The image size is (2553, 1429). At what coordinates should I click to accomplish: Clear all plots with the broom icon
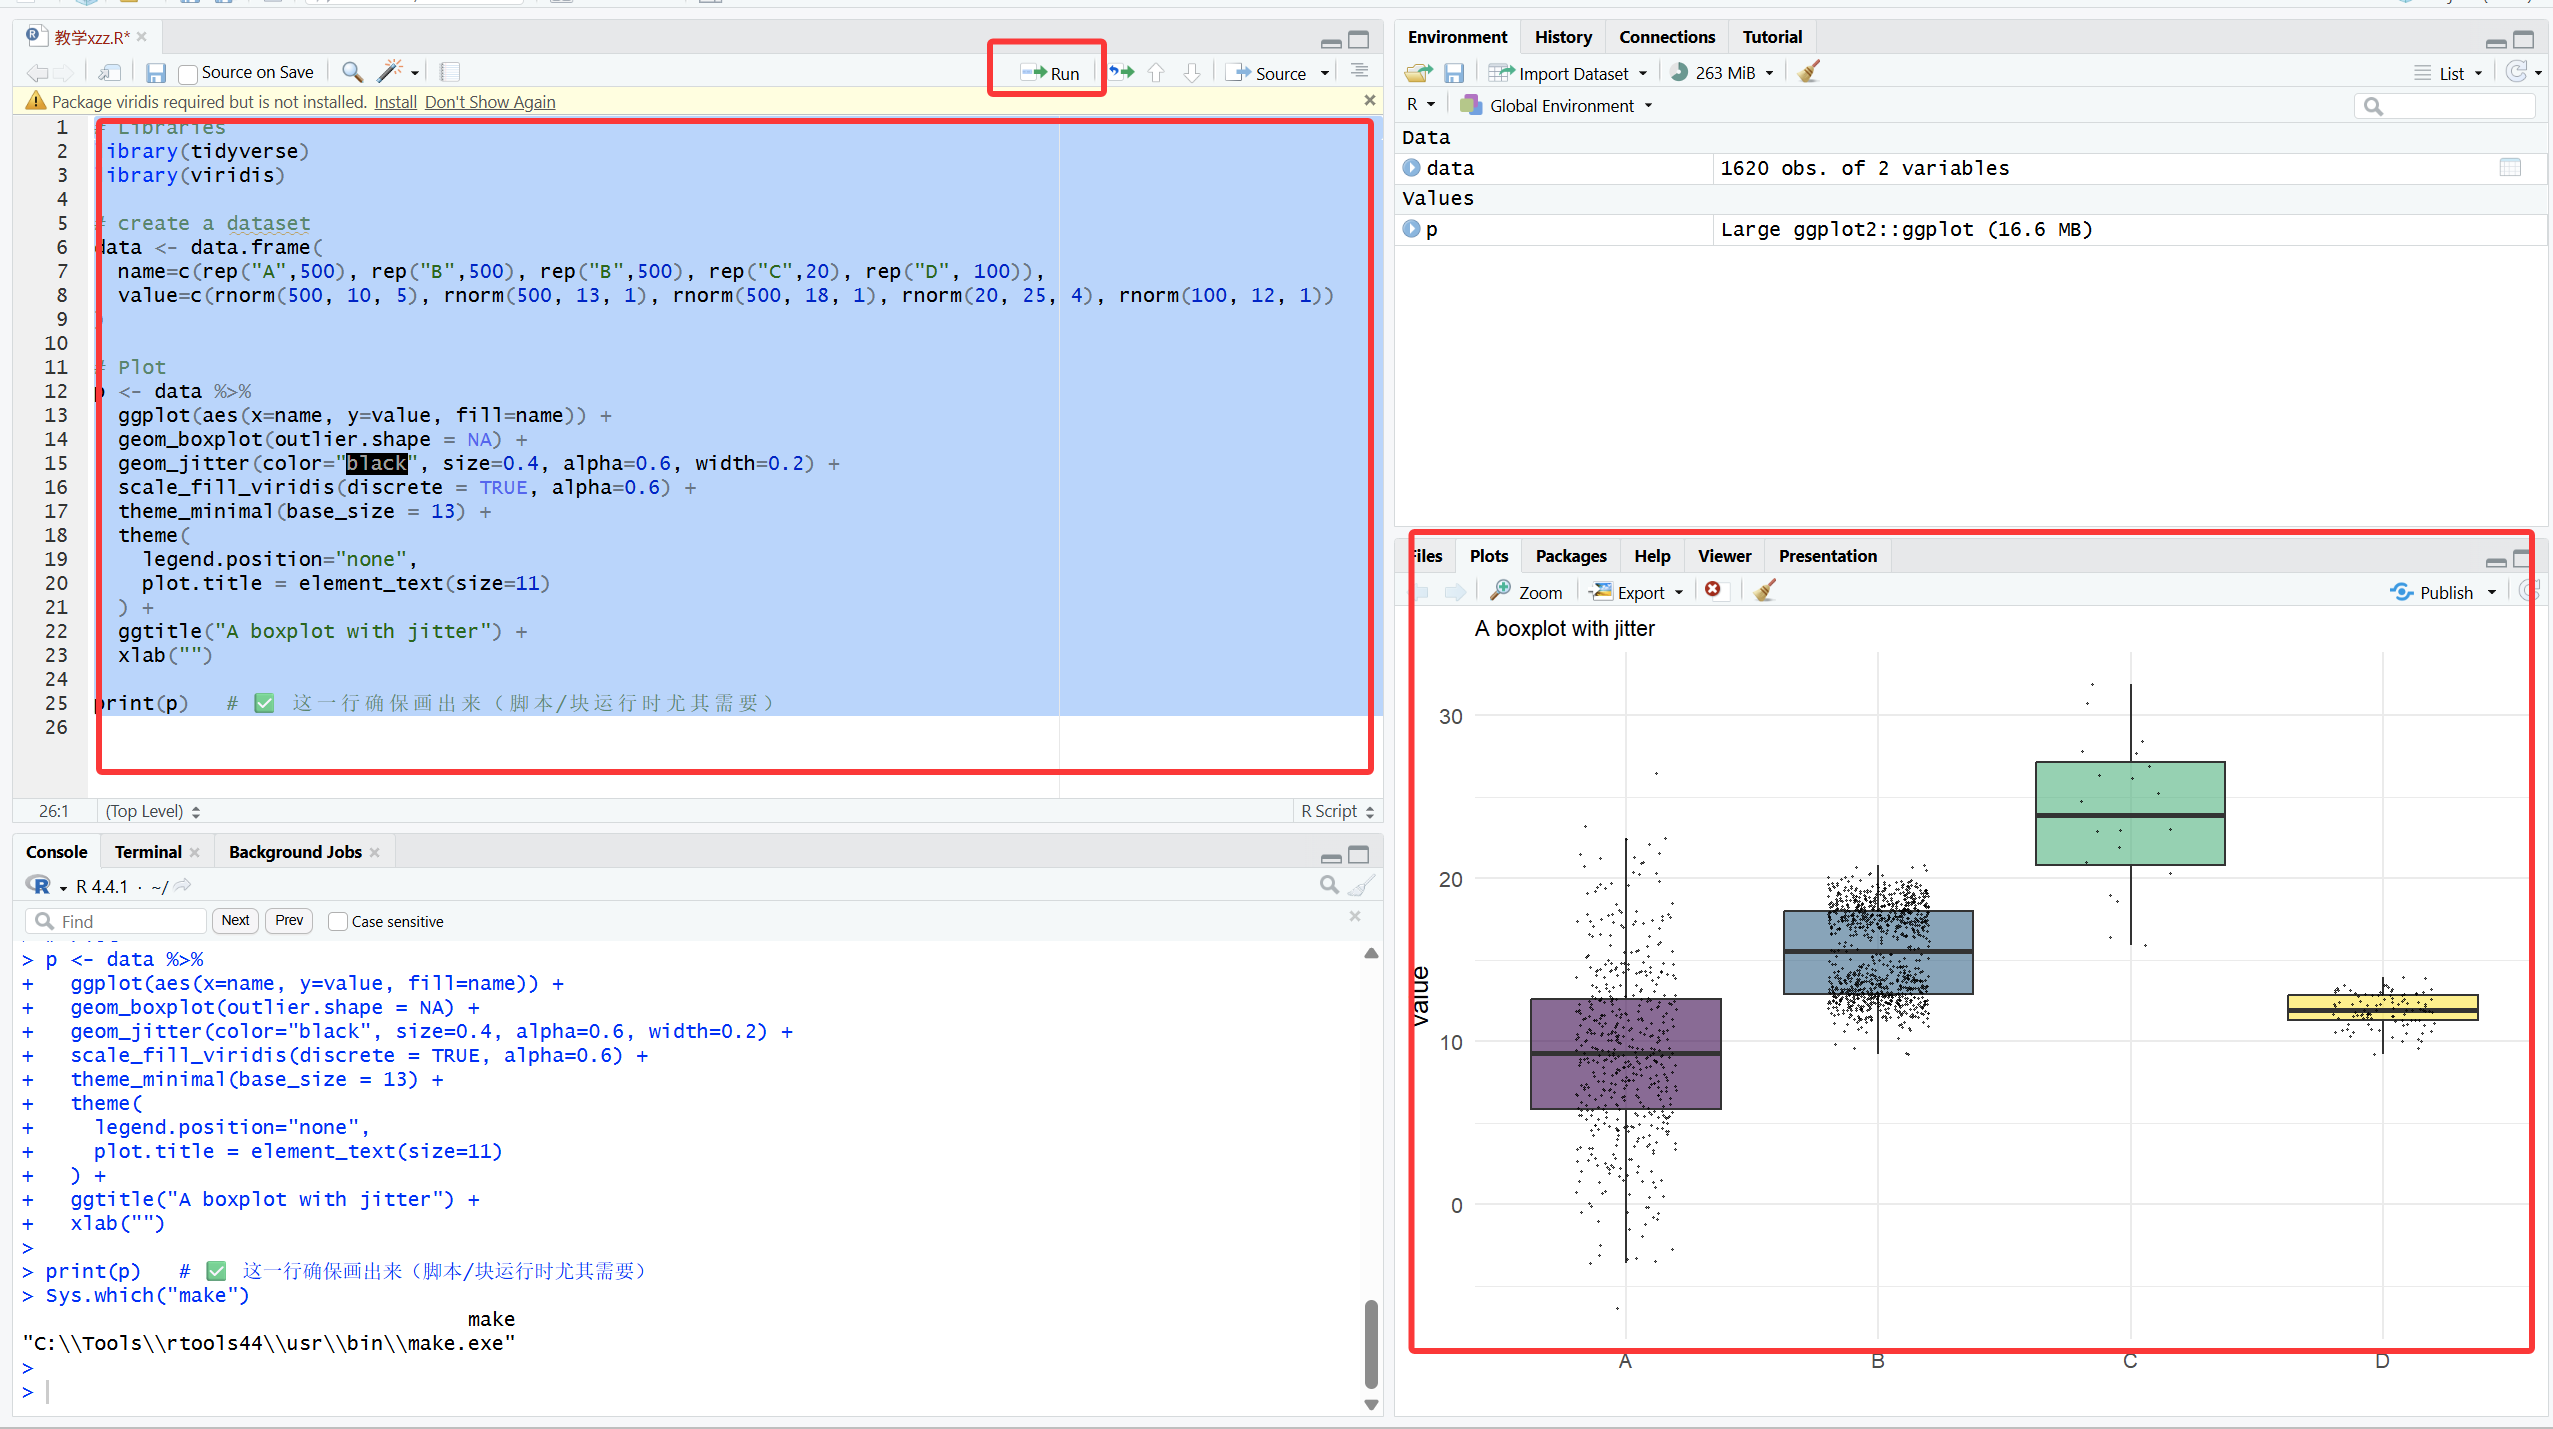(1765, 591)
